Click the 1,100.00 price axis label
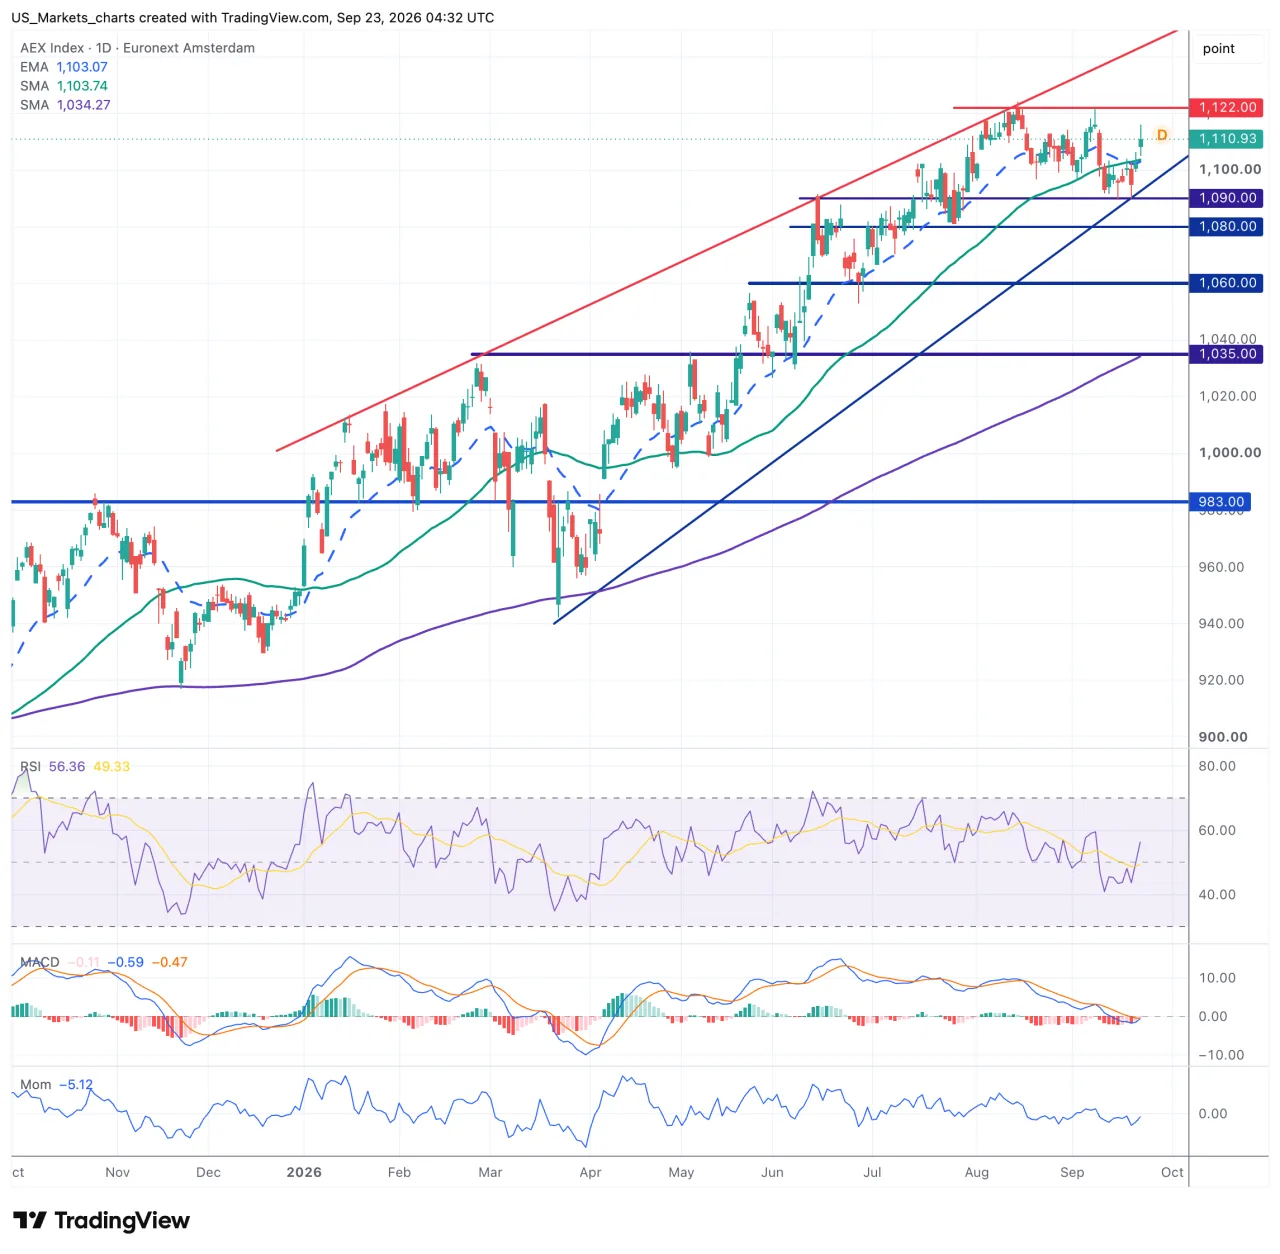 click(1230, 170)
